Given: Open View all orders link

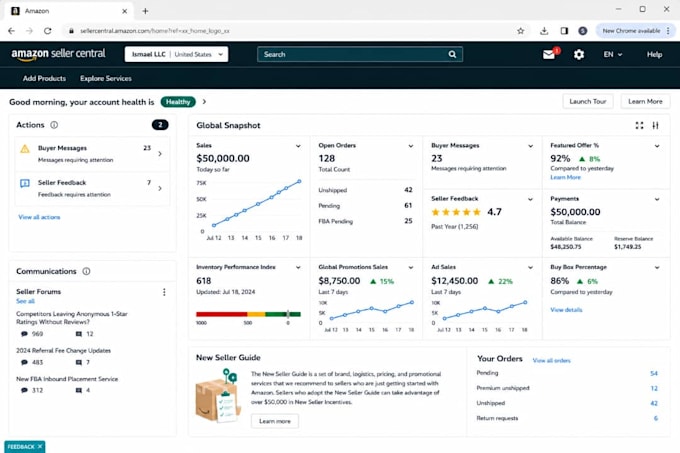Looking at the screenshot, I should [x=551, y=361].
